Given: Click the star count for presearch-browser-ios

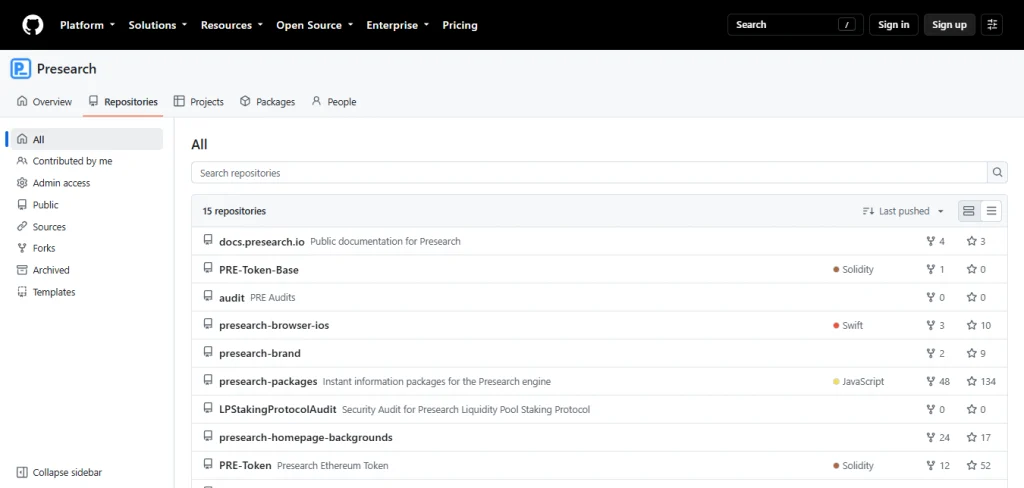Looking at the screenshot, I should coord(978,325).
